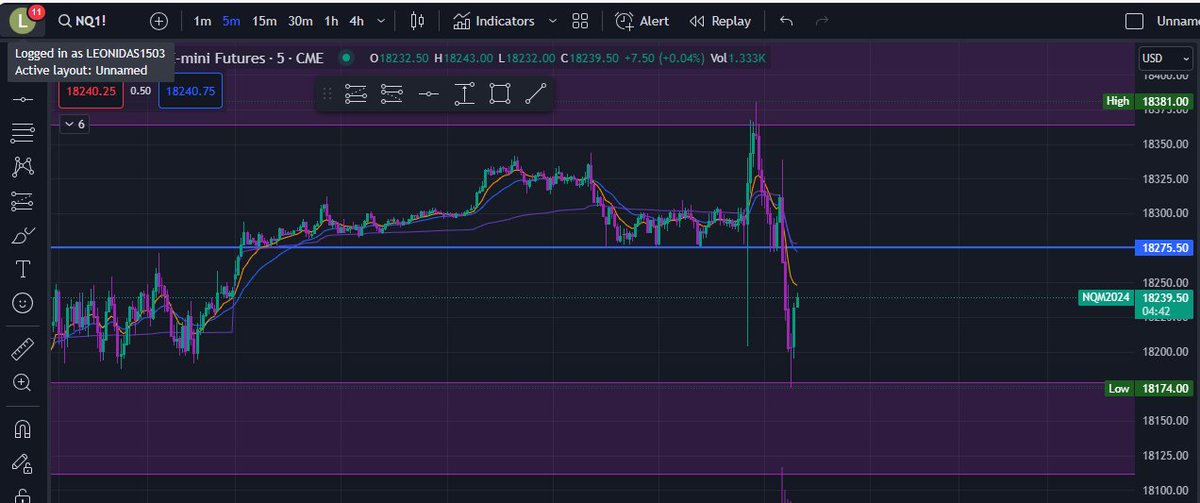This screenshot has height=503, width=1200.
Task: Click the green market status dot
Action: tap(347, 58)
